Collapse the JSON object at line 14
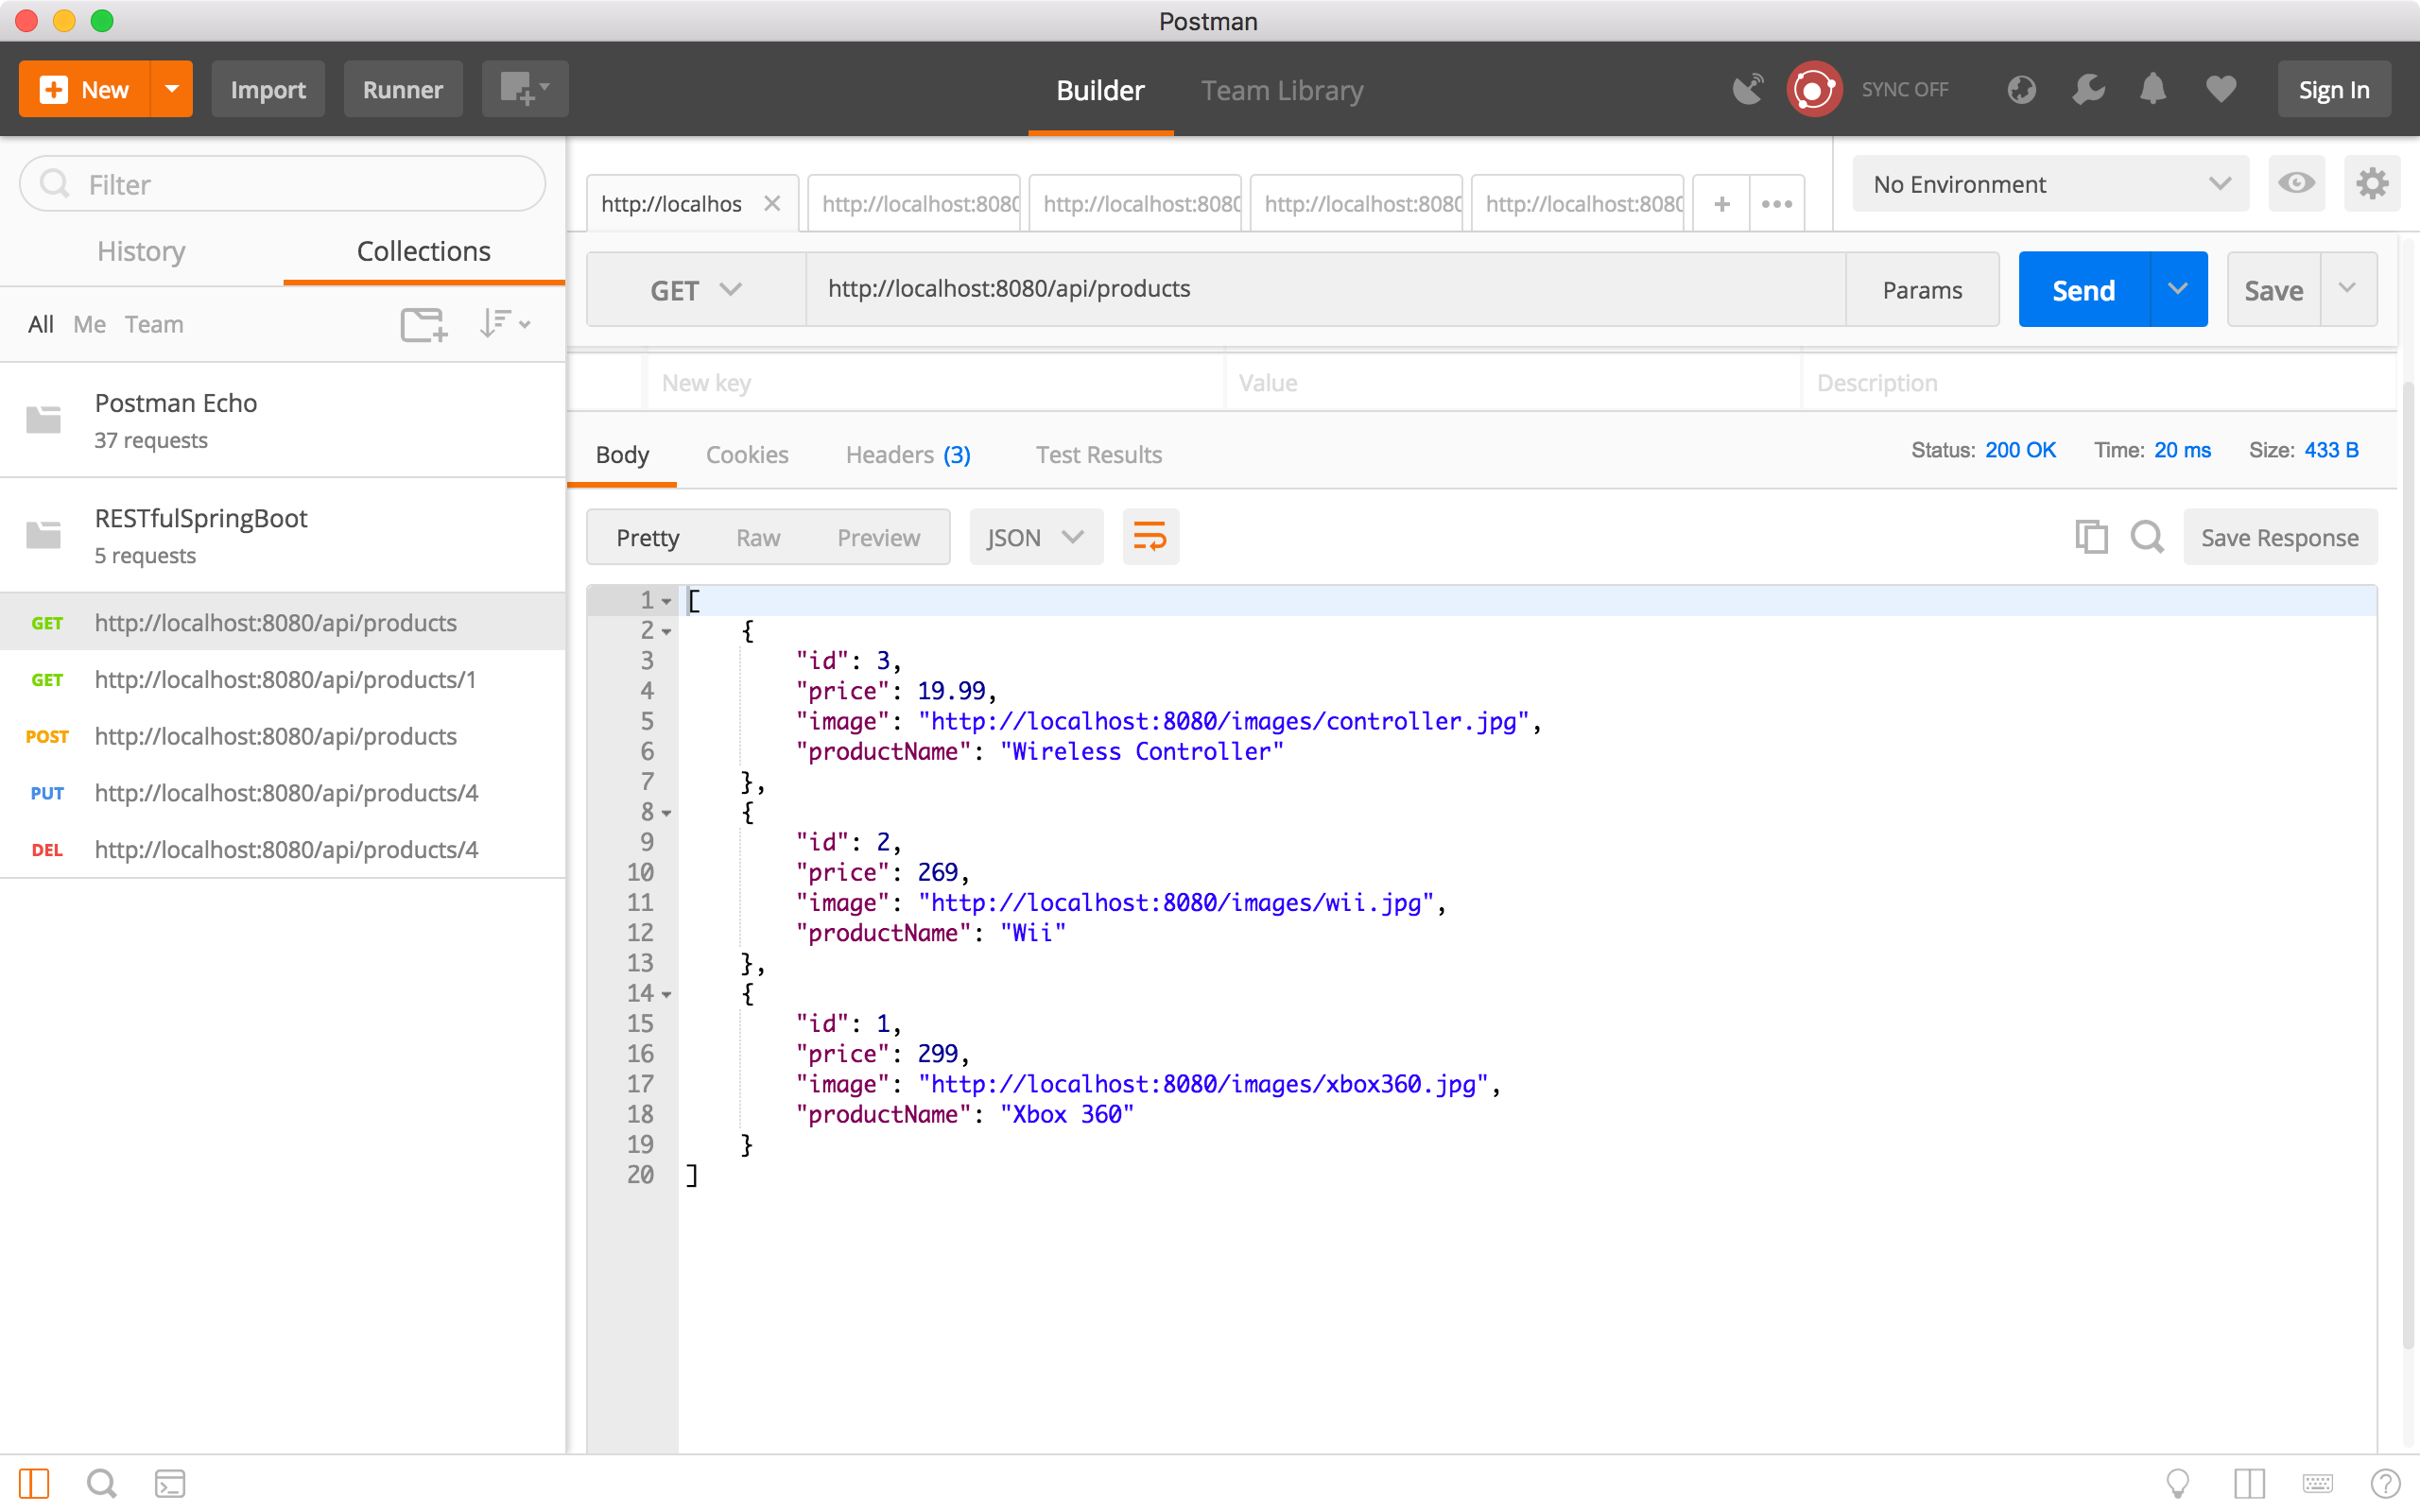 pos(667,994)
